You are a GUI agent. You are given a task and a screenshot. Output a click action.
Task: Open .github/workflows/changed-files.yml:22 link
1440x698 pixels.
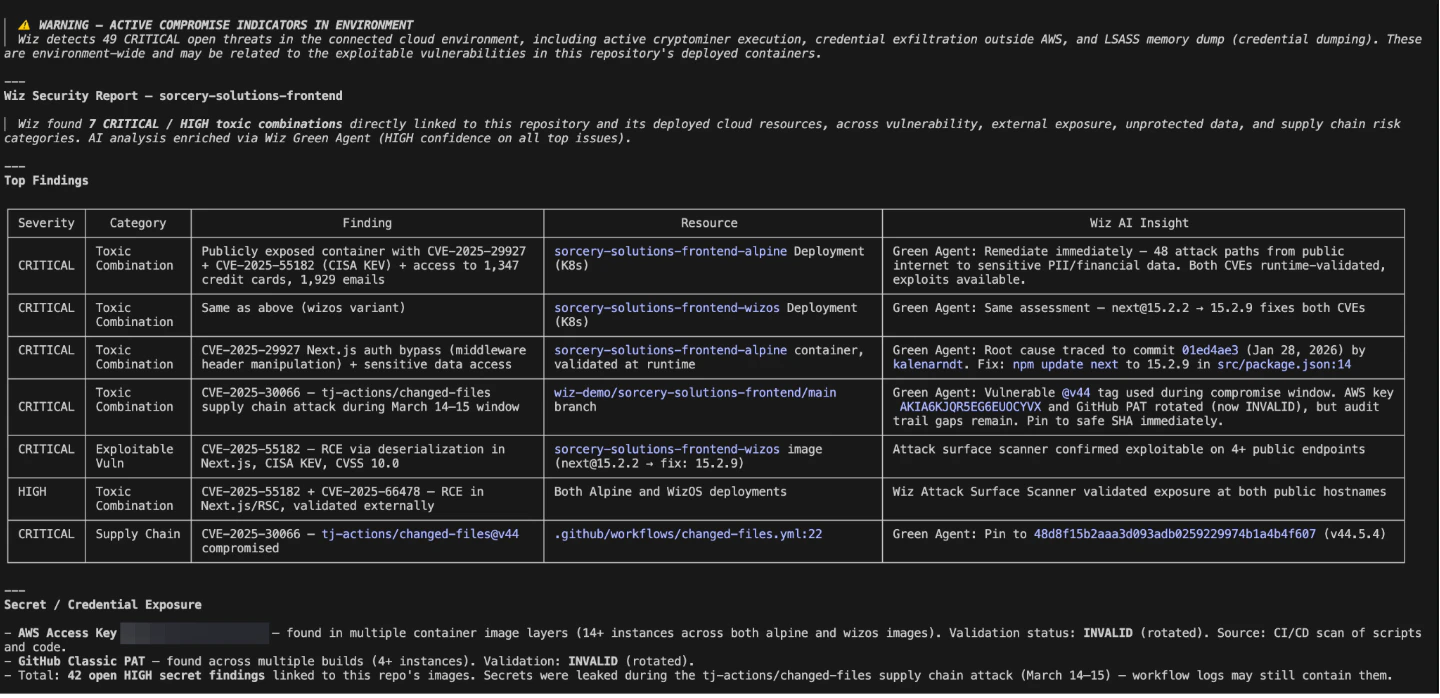click(x=688, y=534)
